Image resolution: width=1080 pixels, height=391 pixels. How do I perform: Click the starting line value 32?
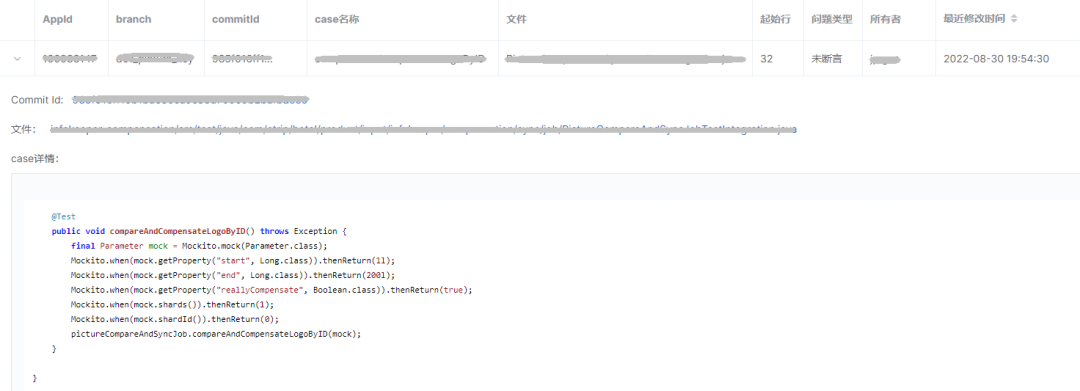[x=766, y=59]
